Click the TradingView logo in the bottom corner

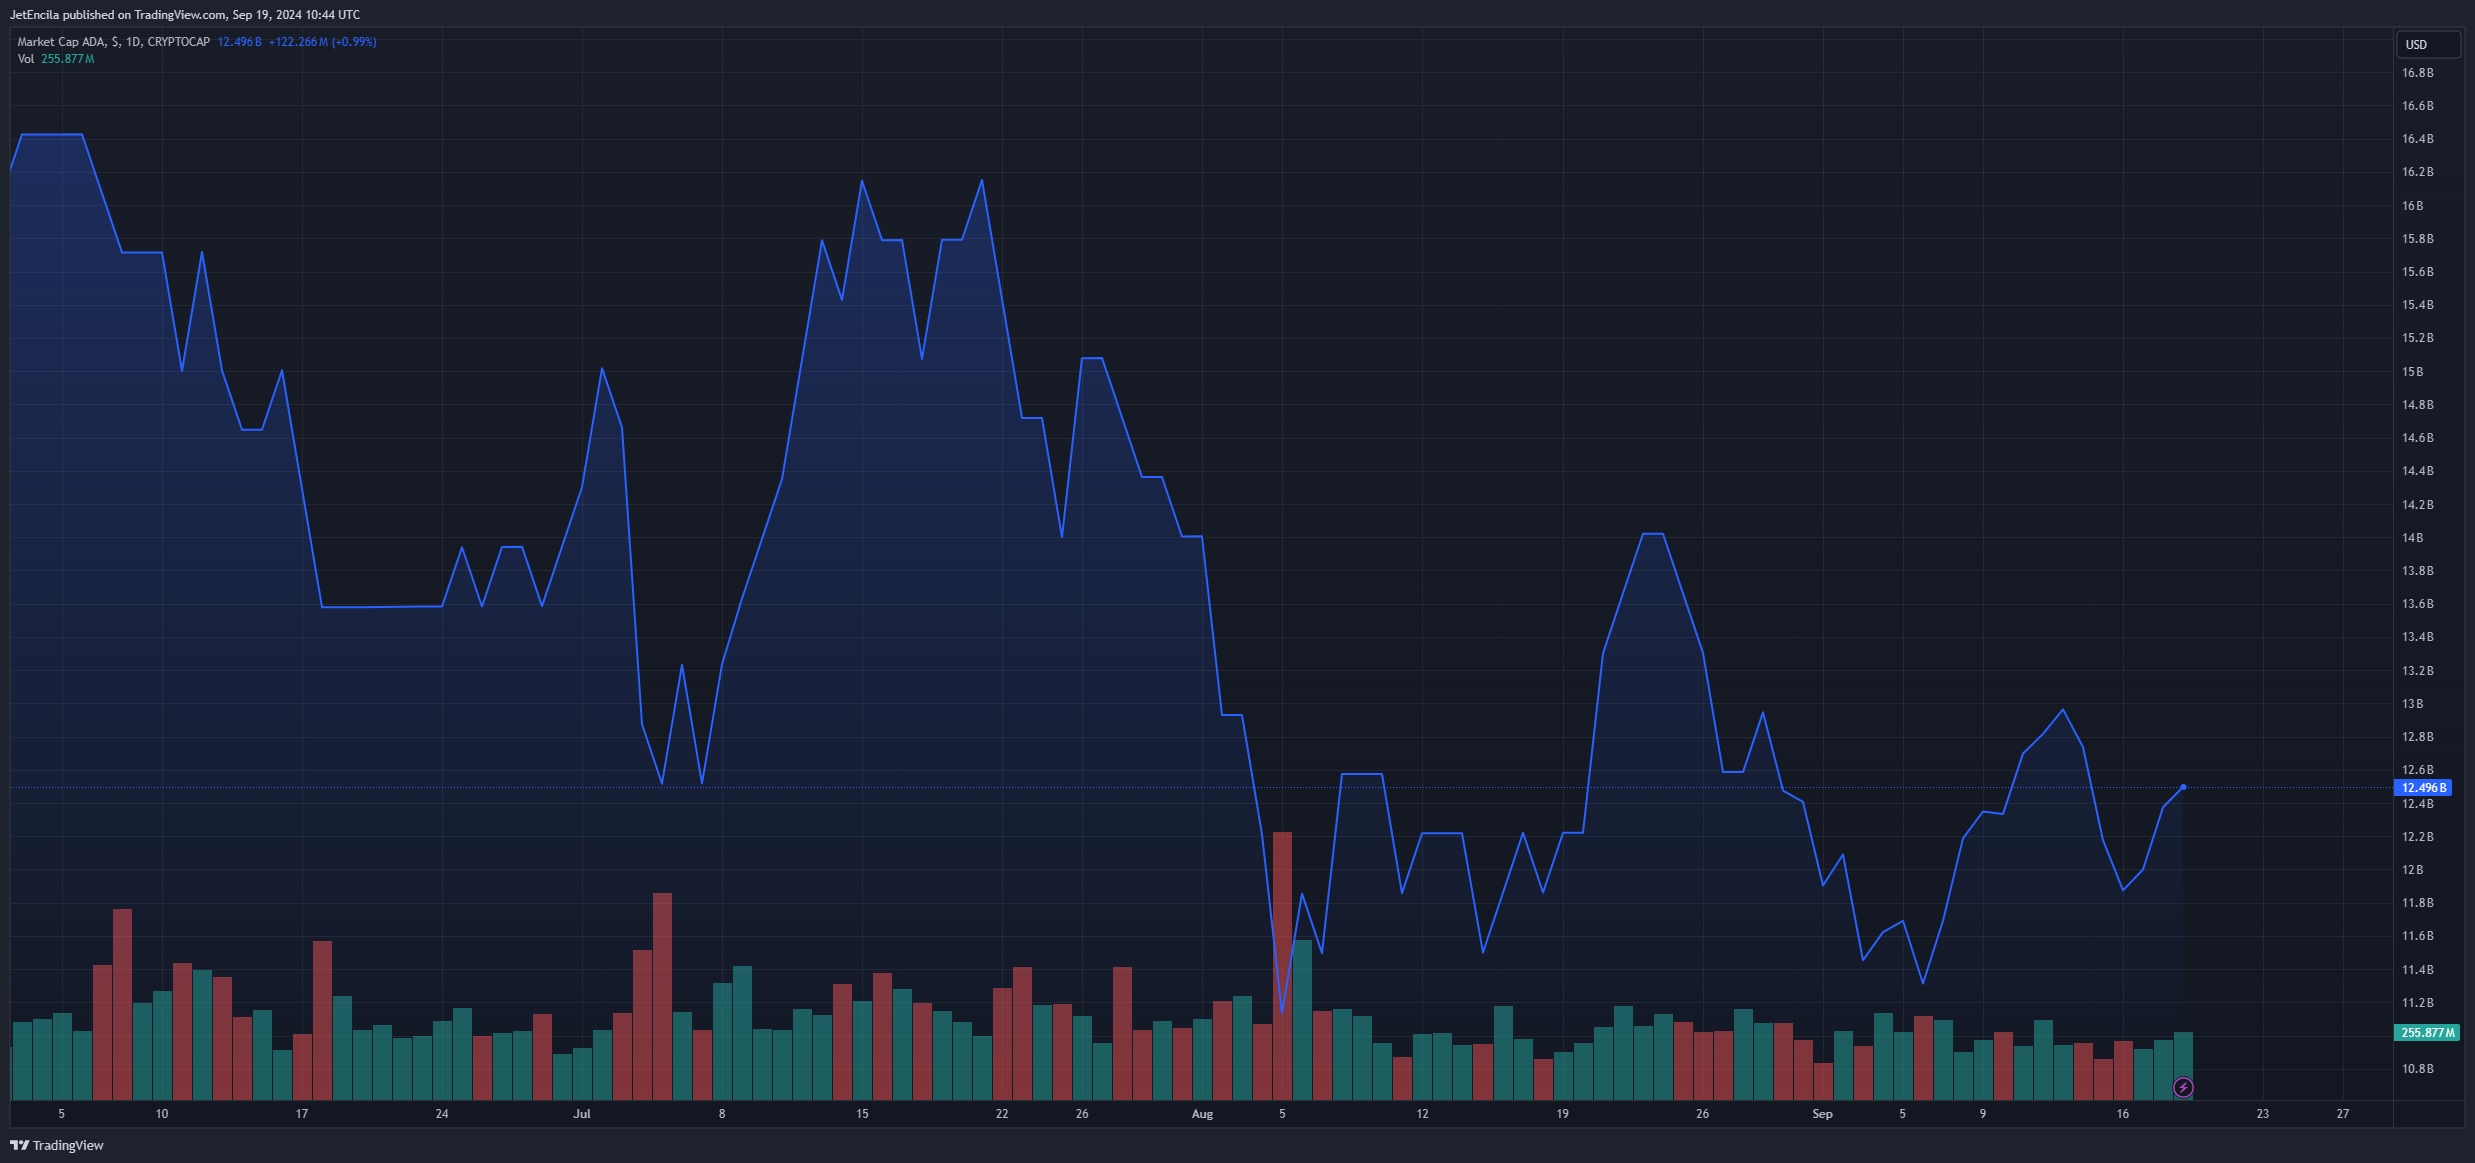(x=57, y=1145)
